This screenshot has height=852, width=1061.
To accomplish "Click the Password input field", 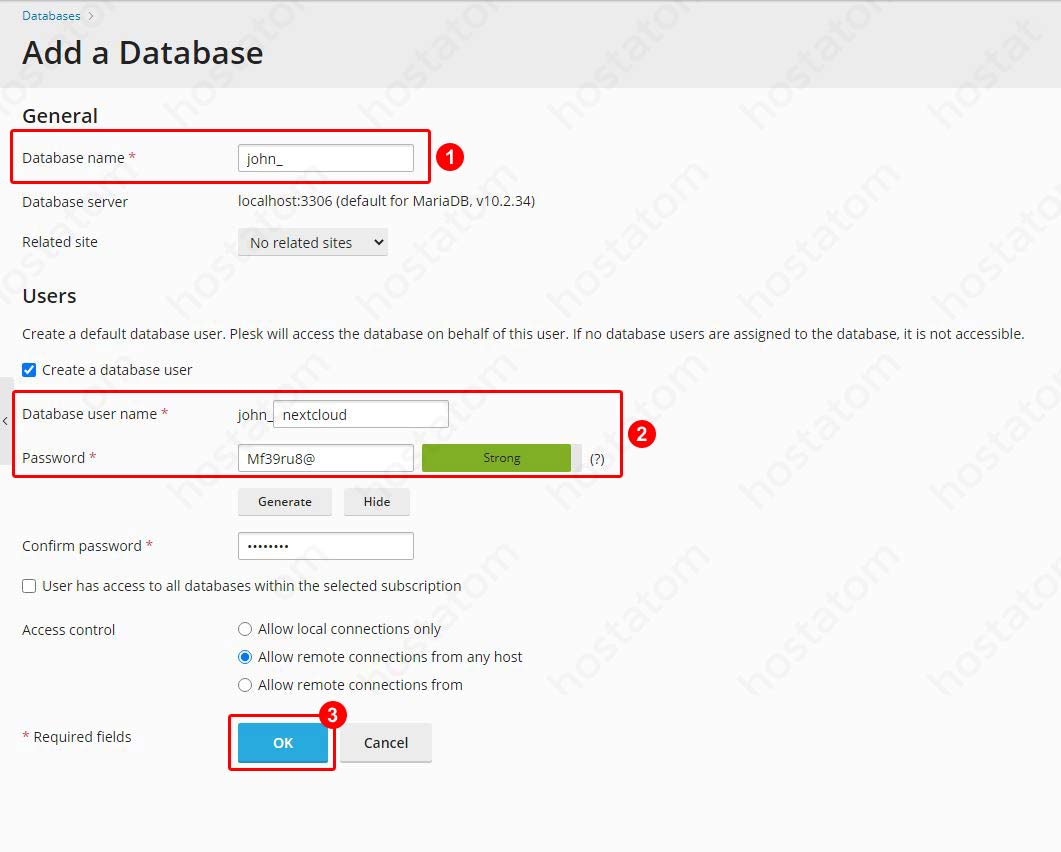I will coord(325,458).
